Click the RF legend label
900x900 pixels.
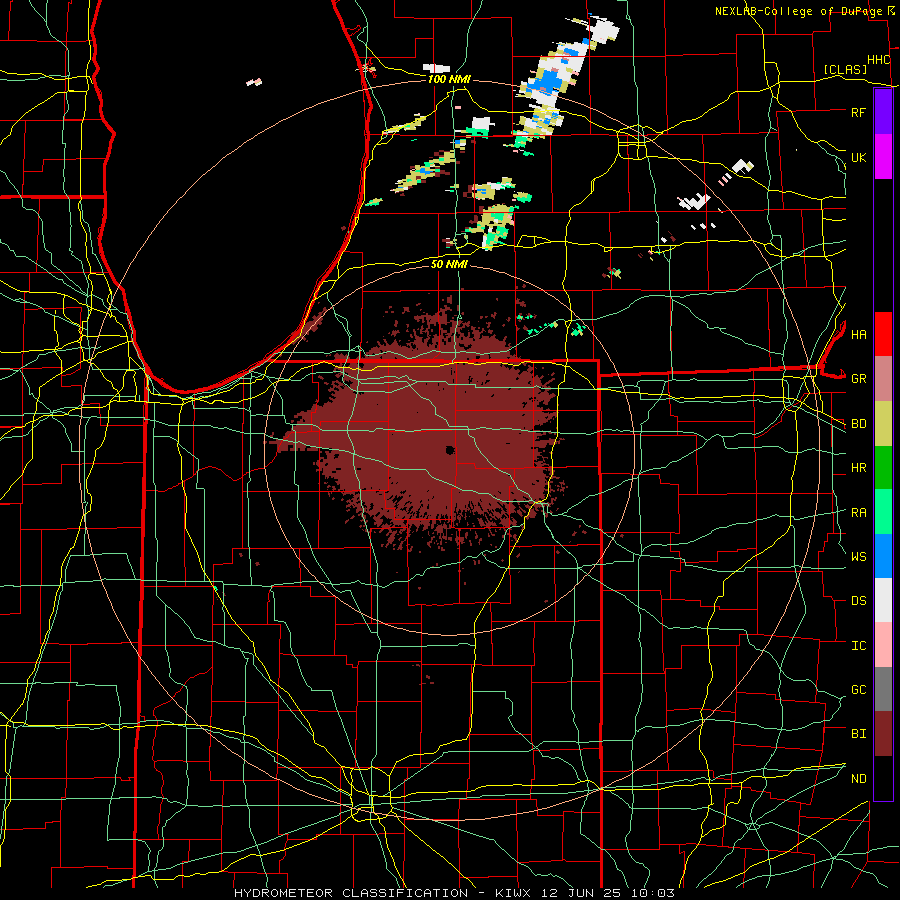(858, 112)
